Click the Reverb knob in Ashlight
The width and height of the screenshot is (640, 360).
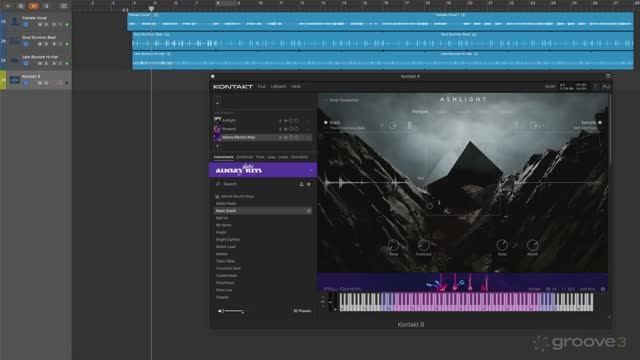tap(532, 245)
